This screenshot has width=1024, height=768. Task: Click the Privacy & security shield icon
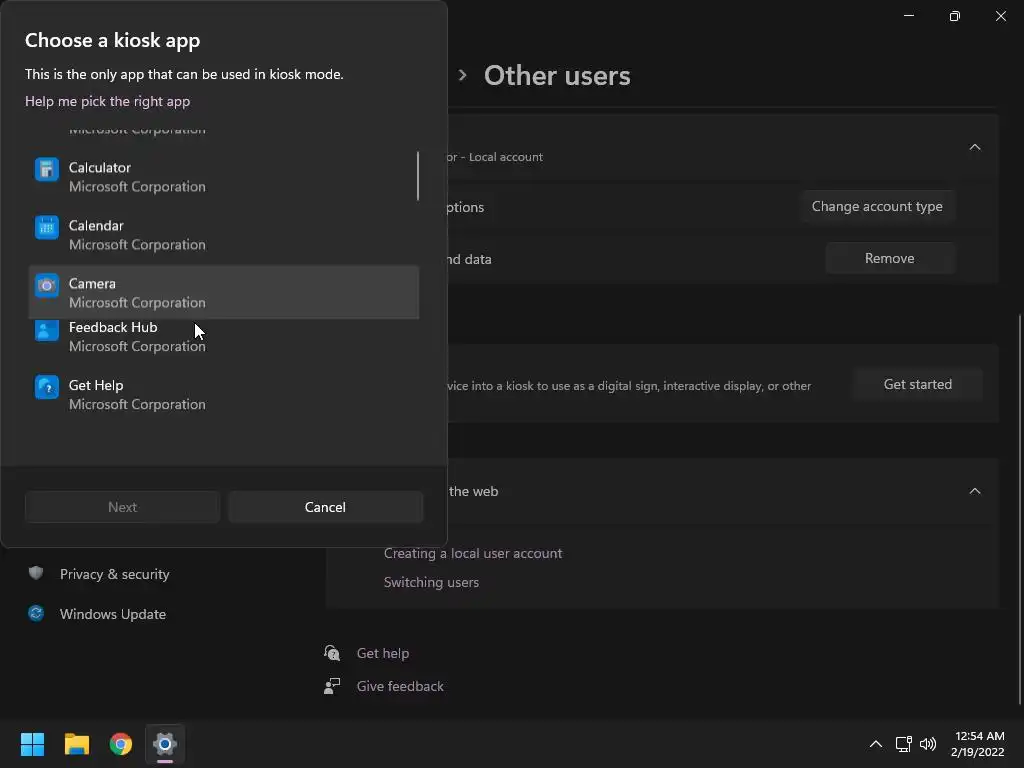37,574
